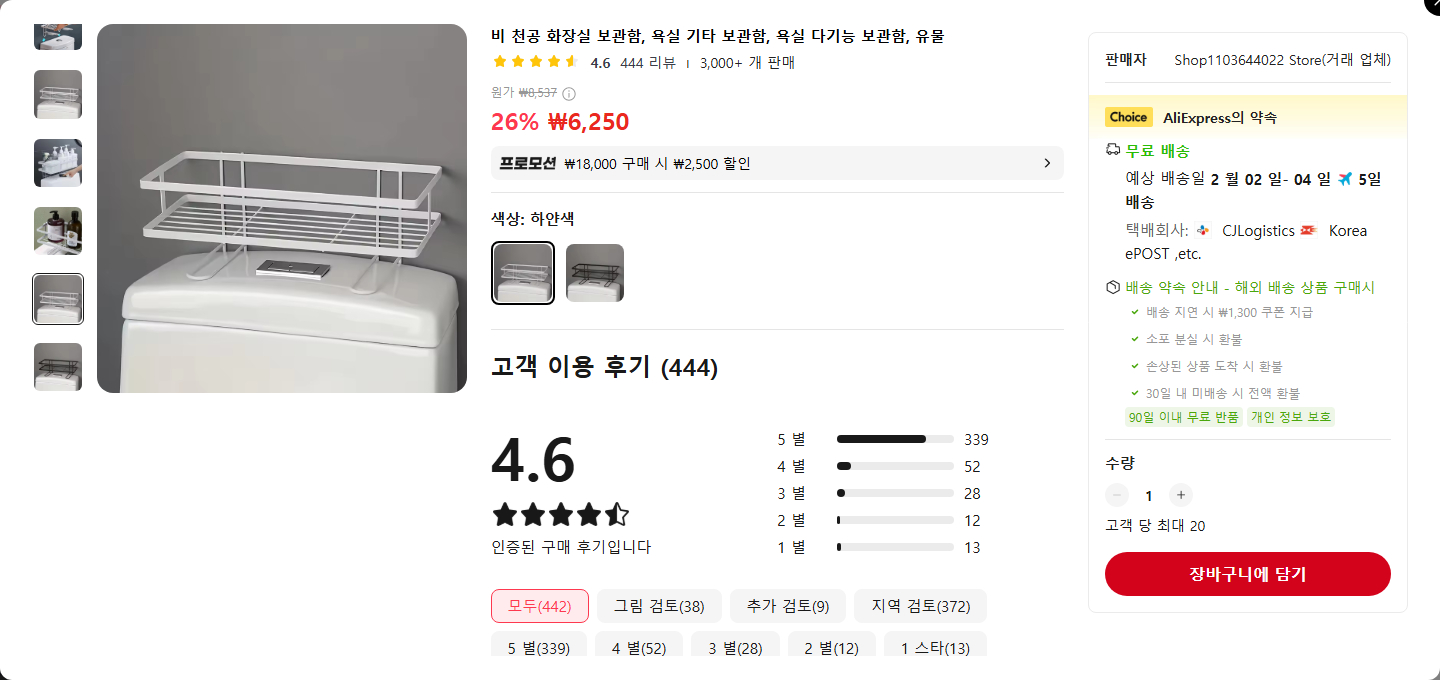Click the yellow Choice badge

[x=1128, y=117]
